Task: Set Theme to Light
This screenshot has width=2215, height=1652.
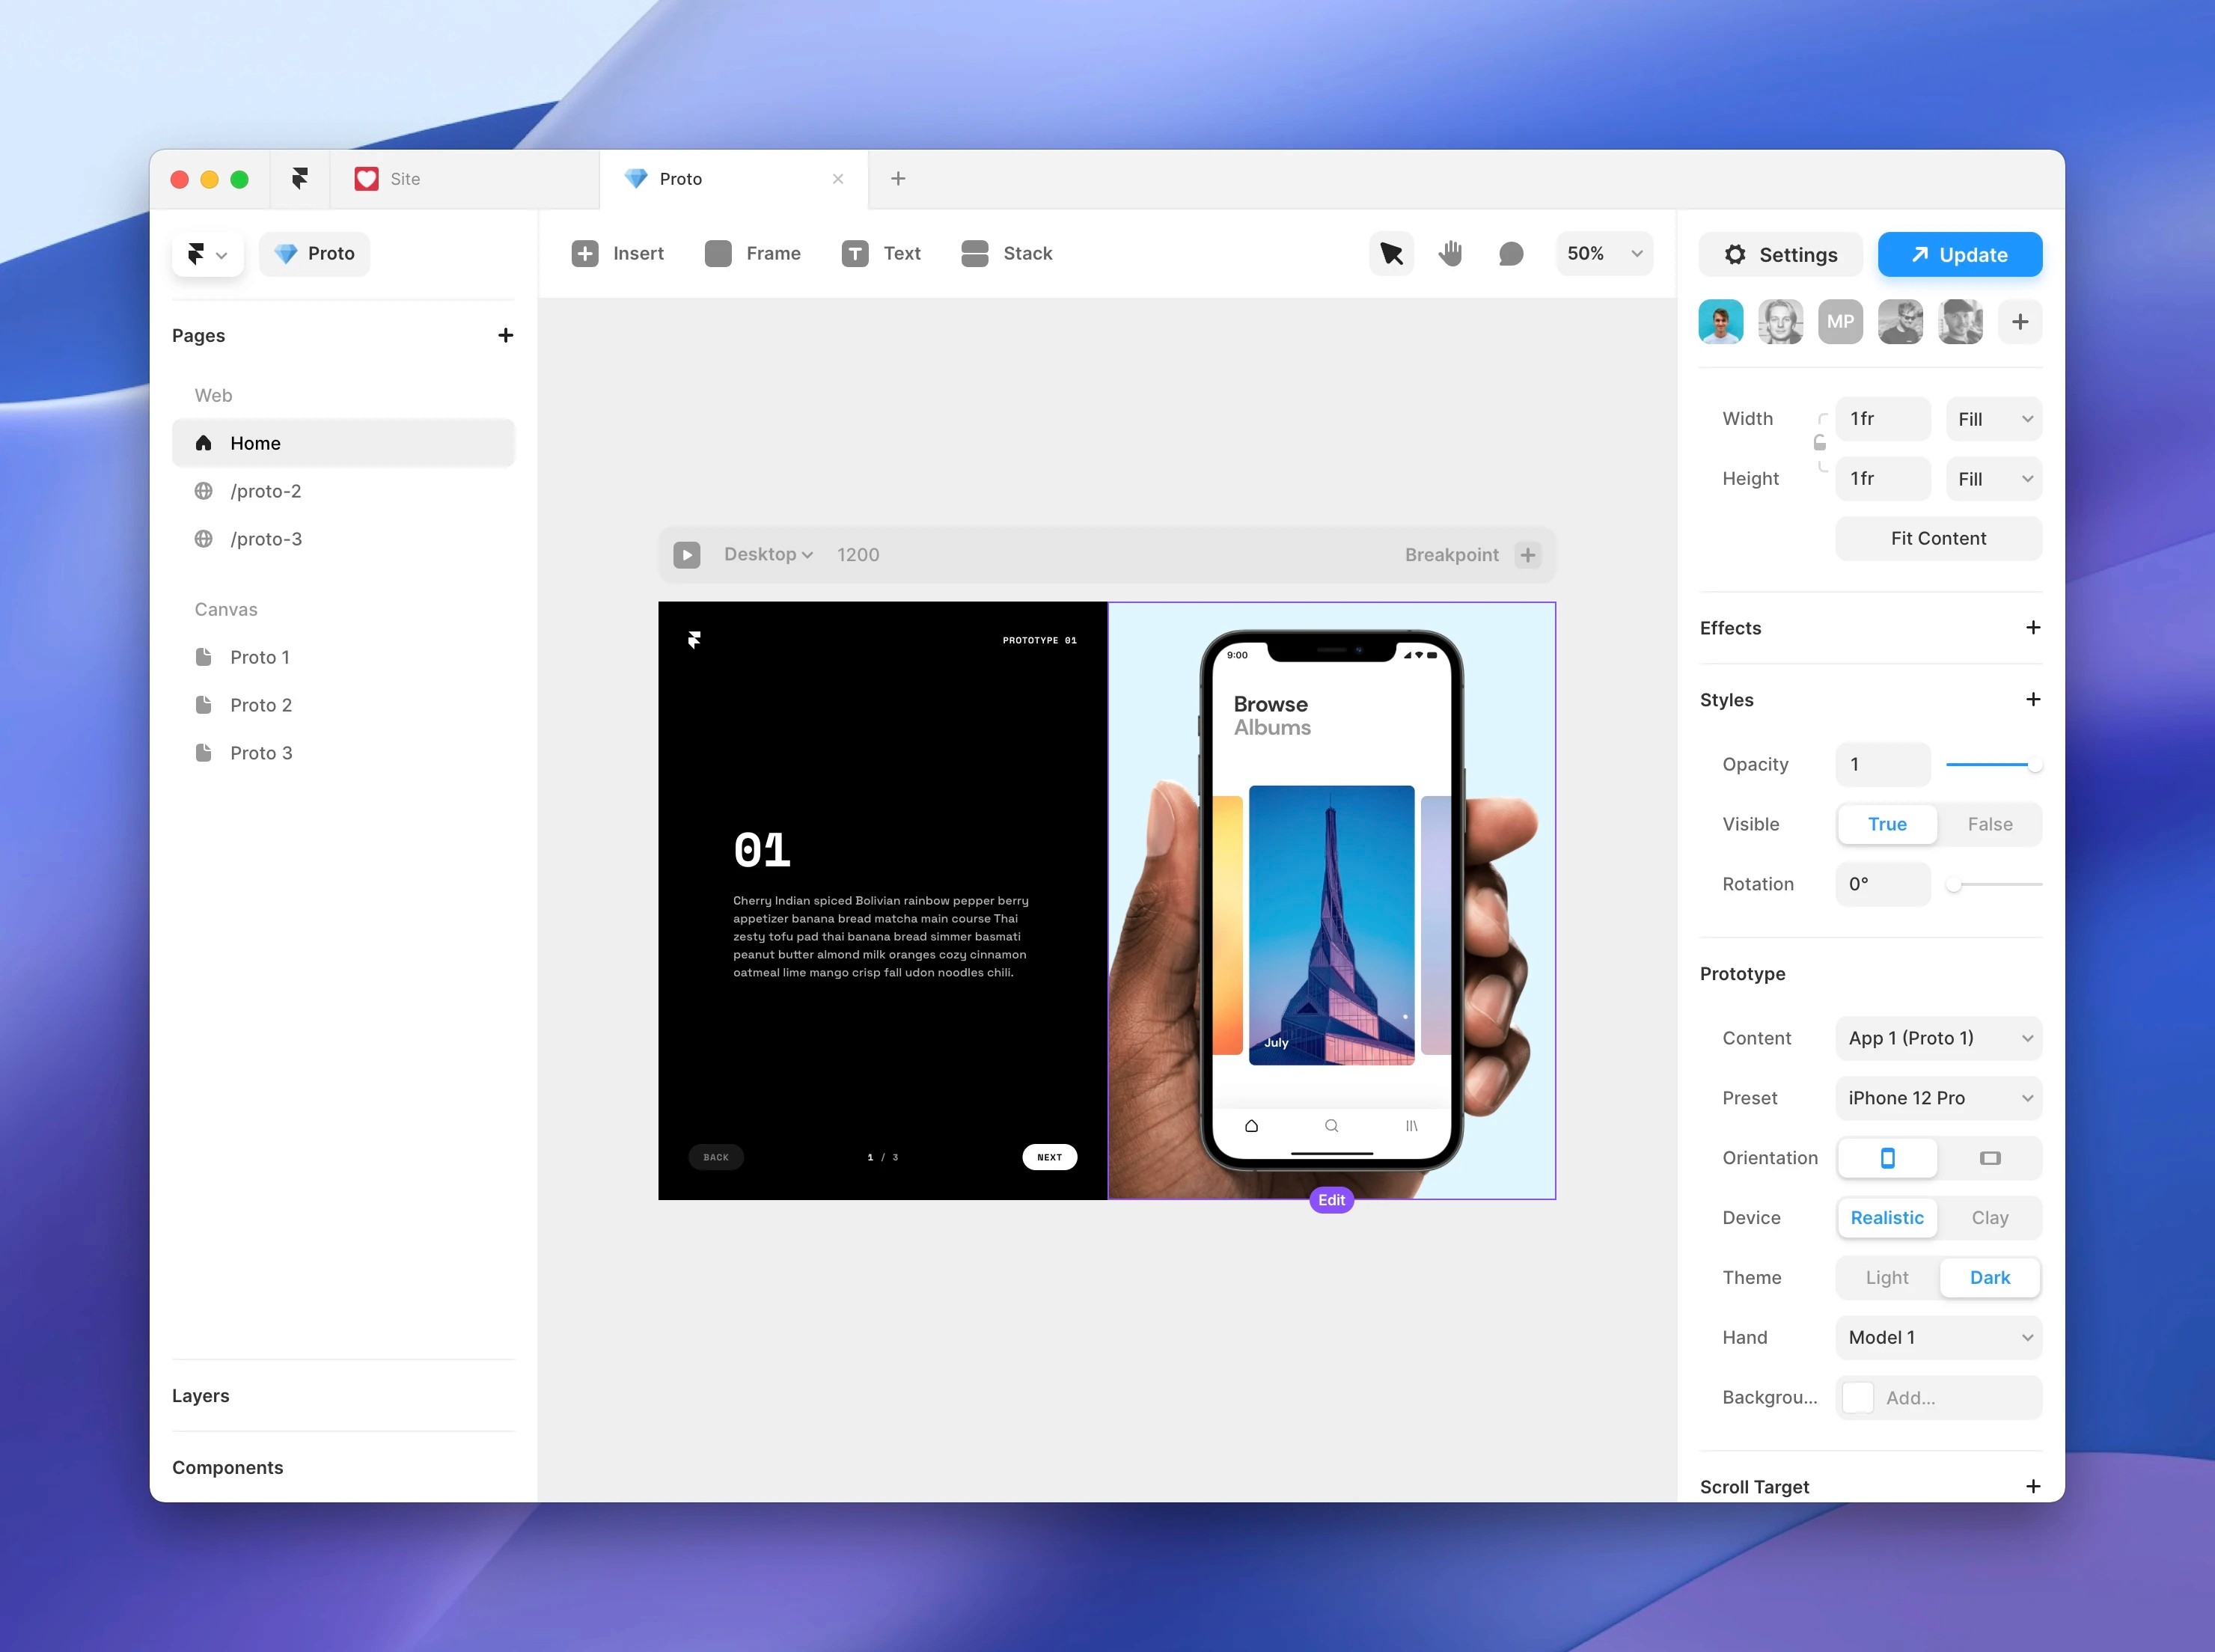Action: (x=1886, y=1278)
